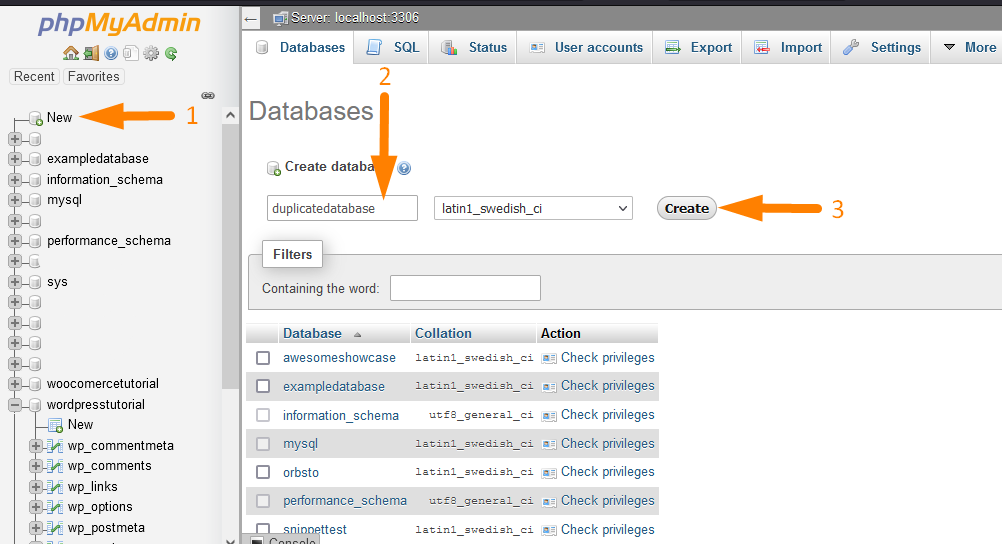The width and height of the screenshot is (1002, 544).
Task: Click the Favorites button in sidebar
Action: point(93,77)
